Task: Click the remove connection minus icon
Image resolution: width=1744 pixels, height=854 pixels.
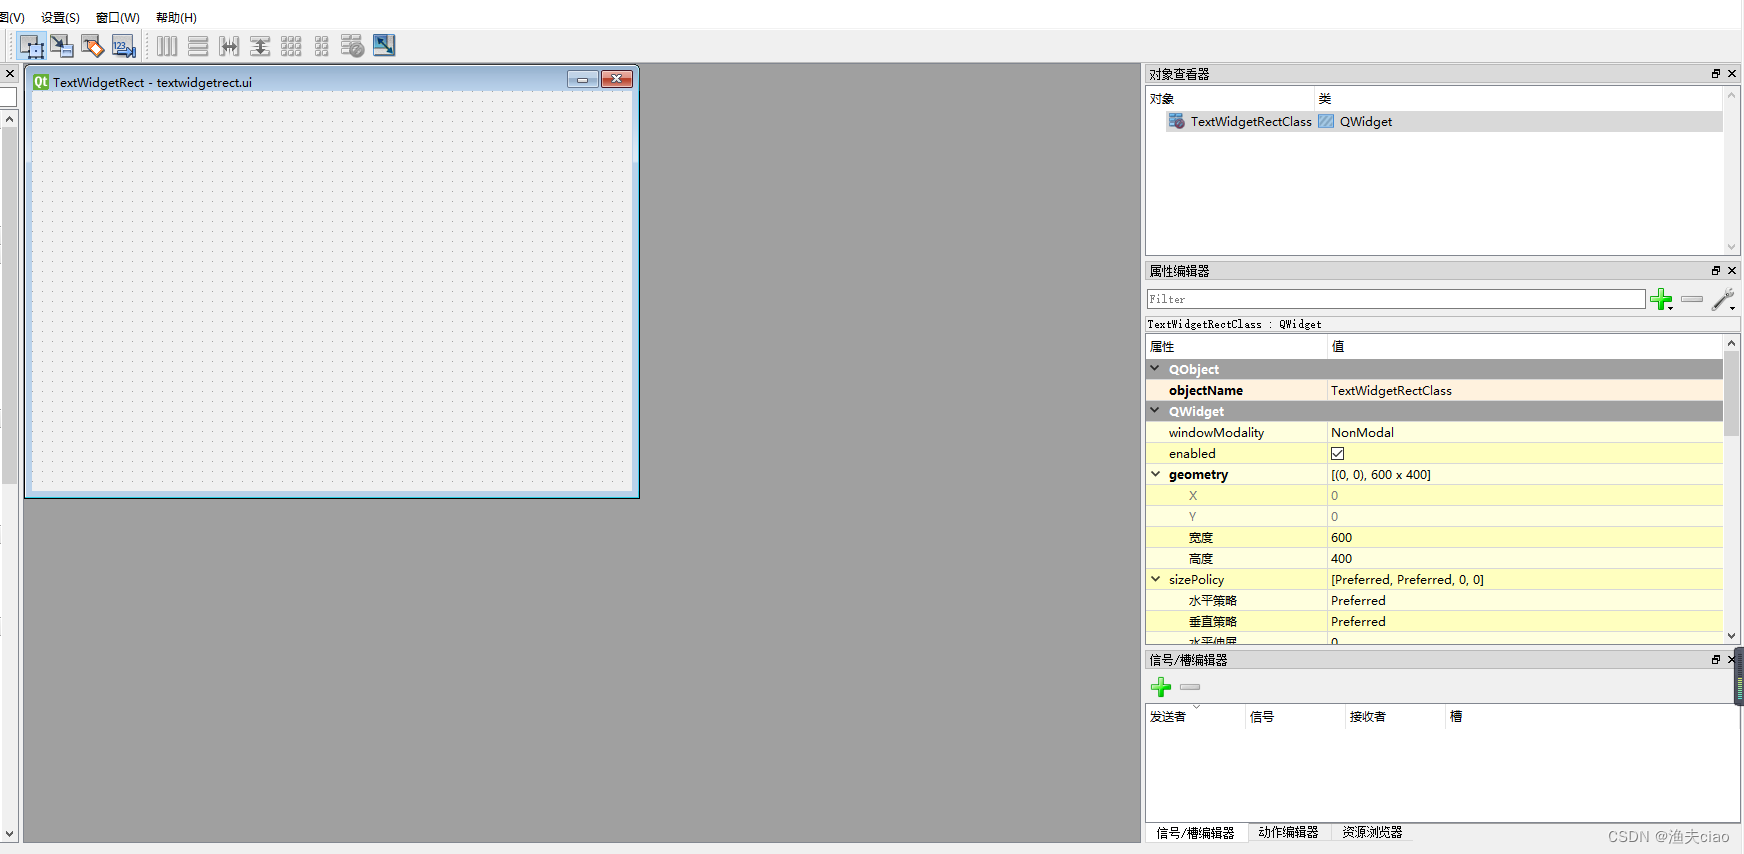Action: (1190, 687)
